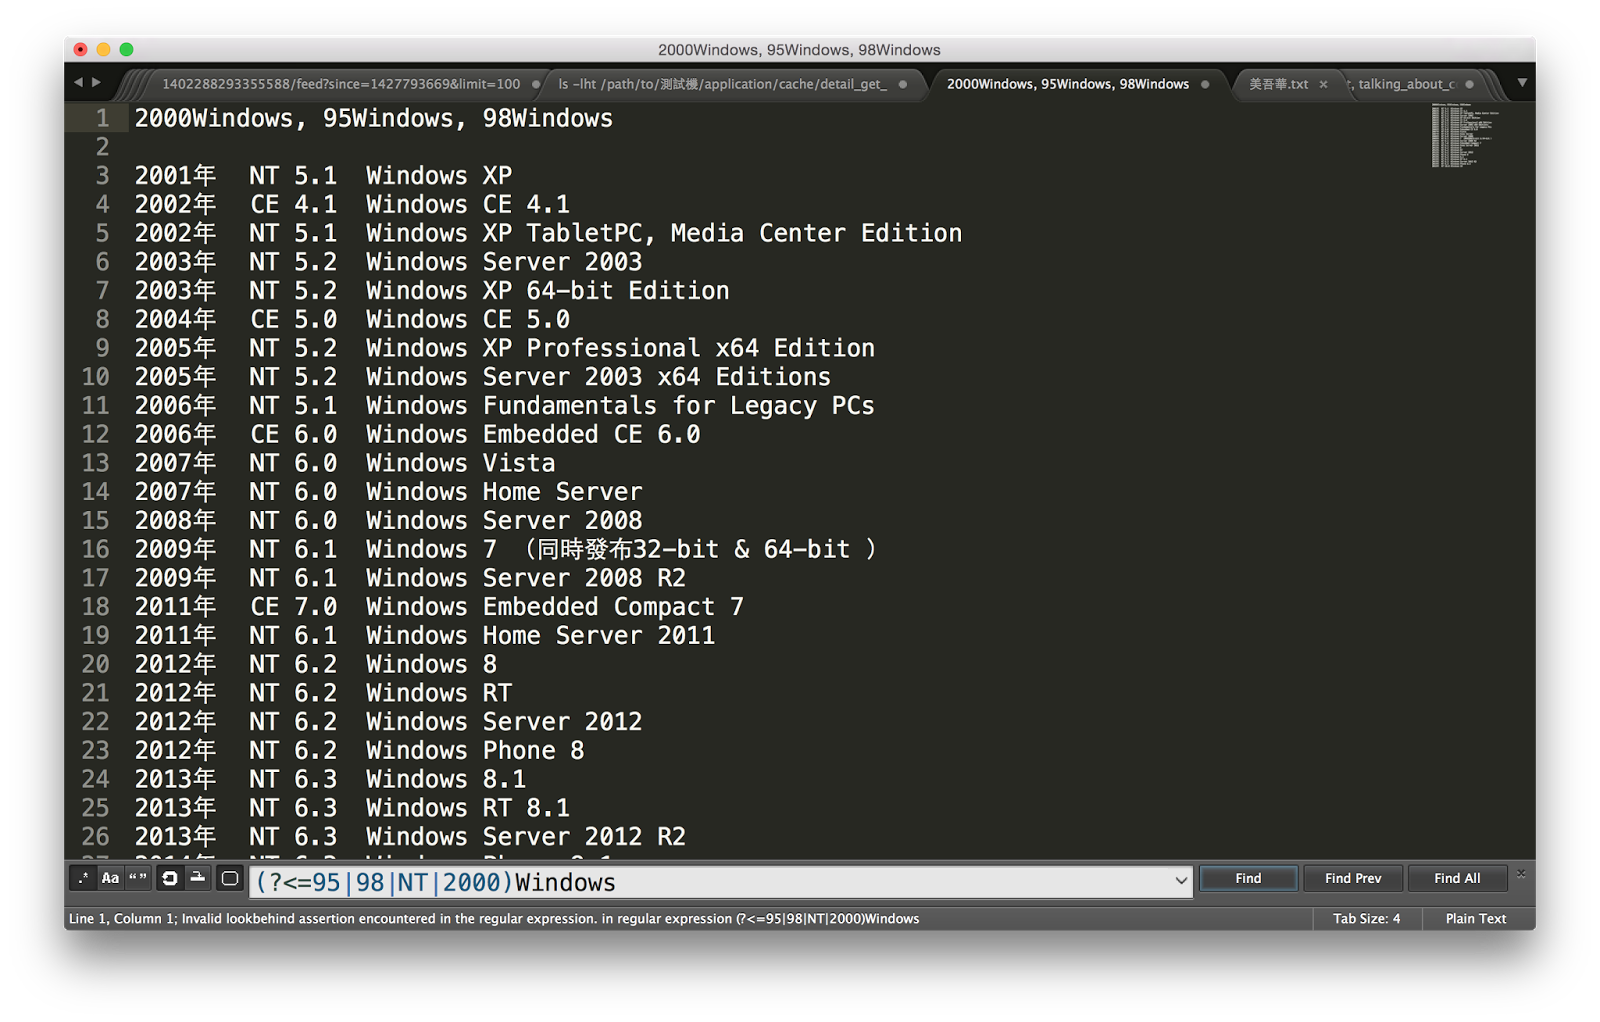Screen dimensions: 1600x1022
Task: Click 'Windows Embedded CE 6.0' text
Action: 533,434
